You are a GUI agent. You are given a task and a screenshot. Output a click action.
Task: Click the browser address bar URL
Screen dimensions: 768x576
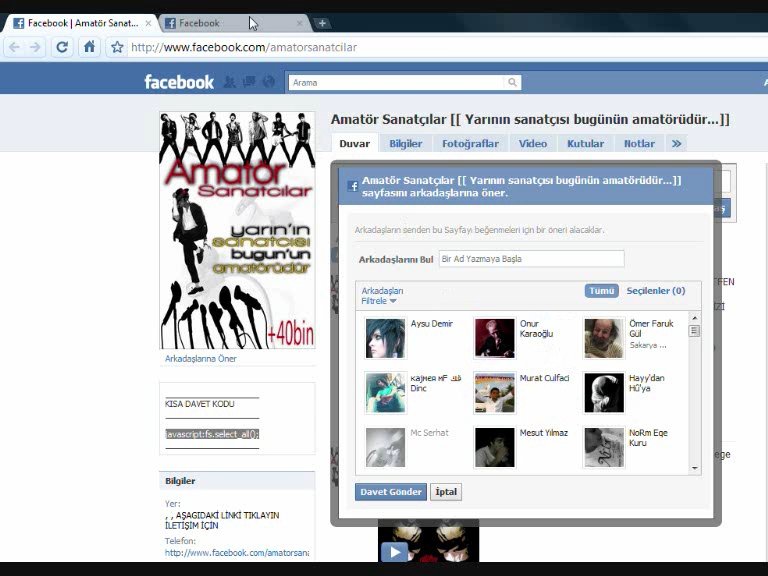(244, 47)
